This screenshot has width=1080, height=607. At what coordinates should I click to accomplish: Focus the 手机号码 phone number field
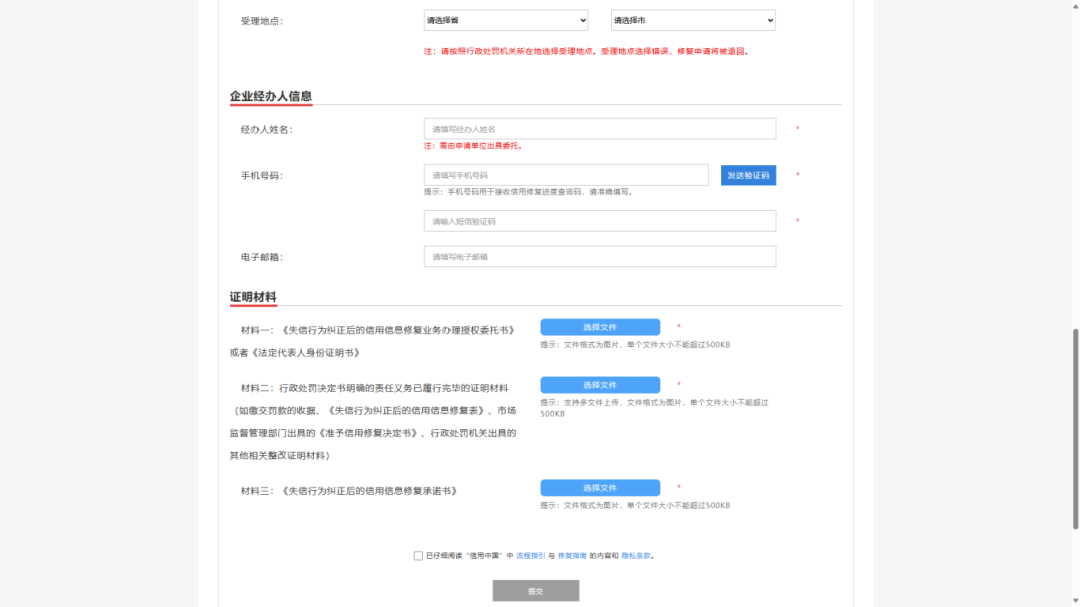pyautogui.click(x=565, y=175)
